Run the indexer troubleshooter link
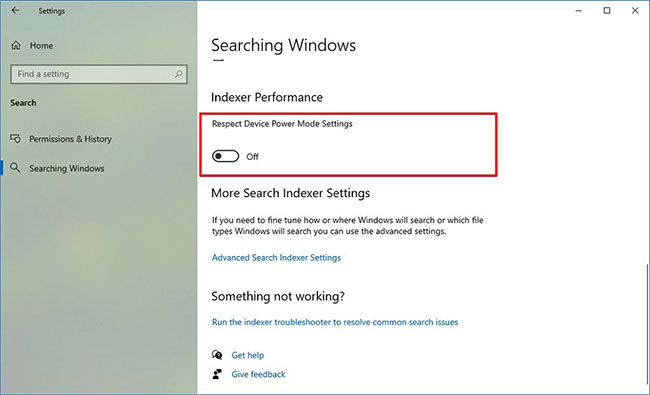 pos(335,322)
